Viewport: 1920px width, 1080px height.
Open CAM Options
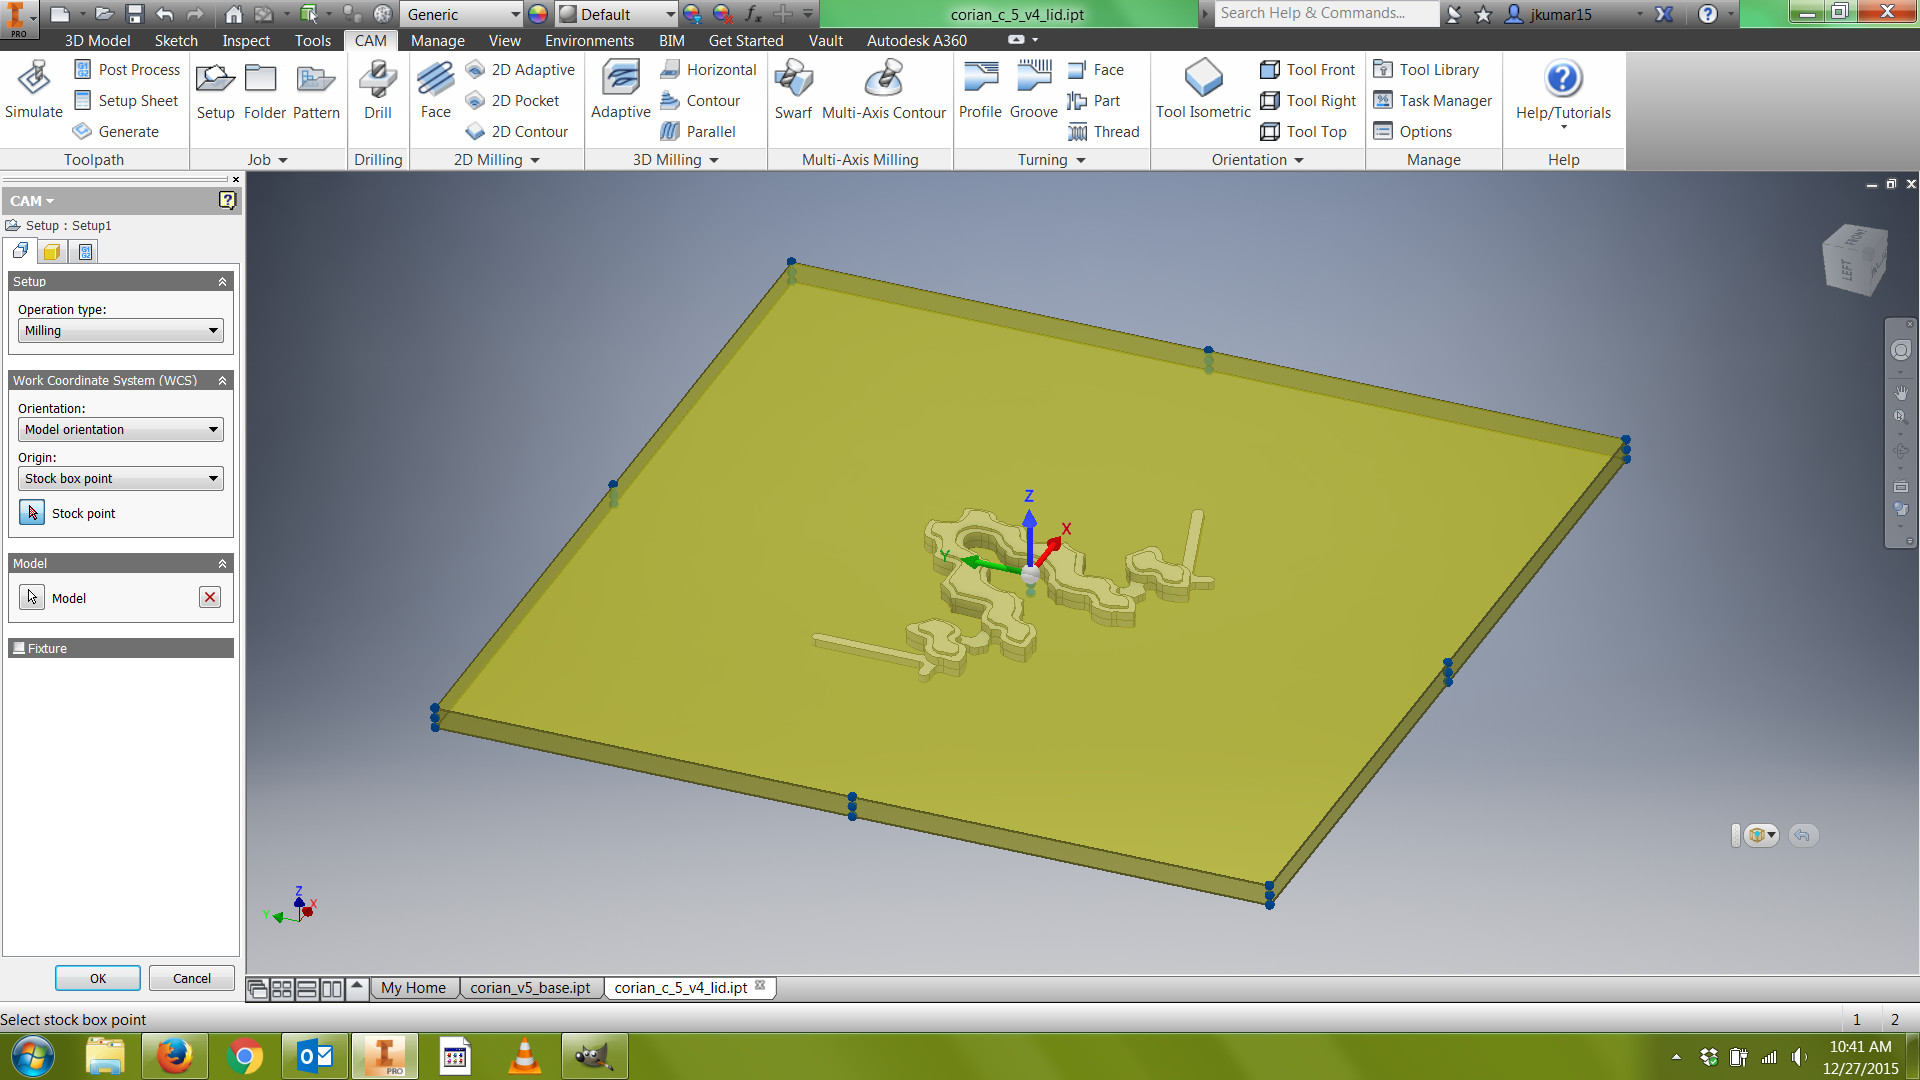1413,132
